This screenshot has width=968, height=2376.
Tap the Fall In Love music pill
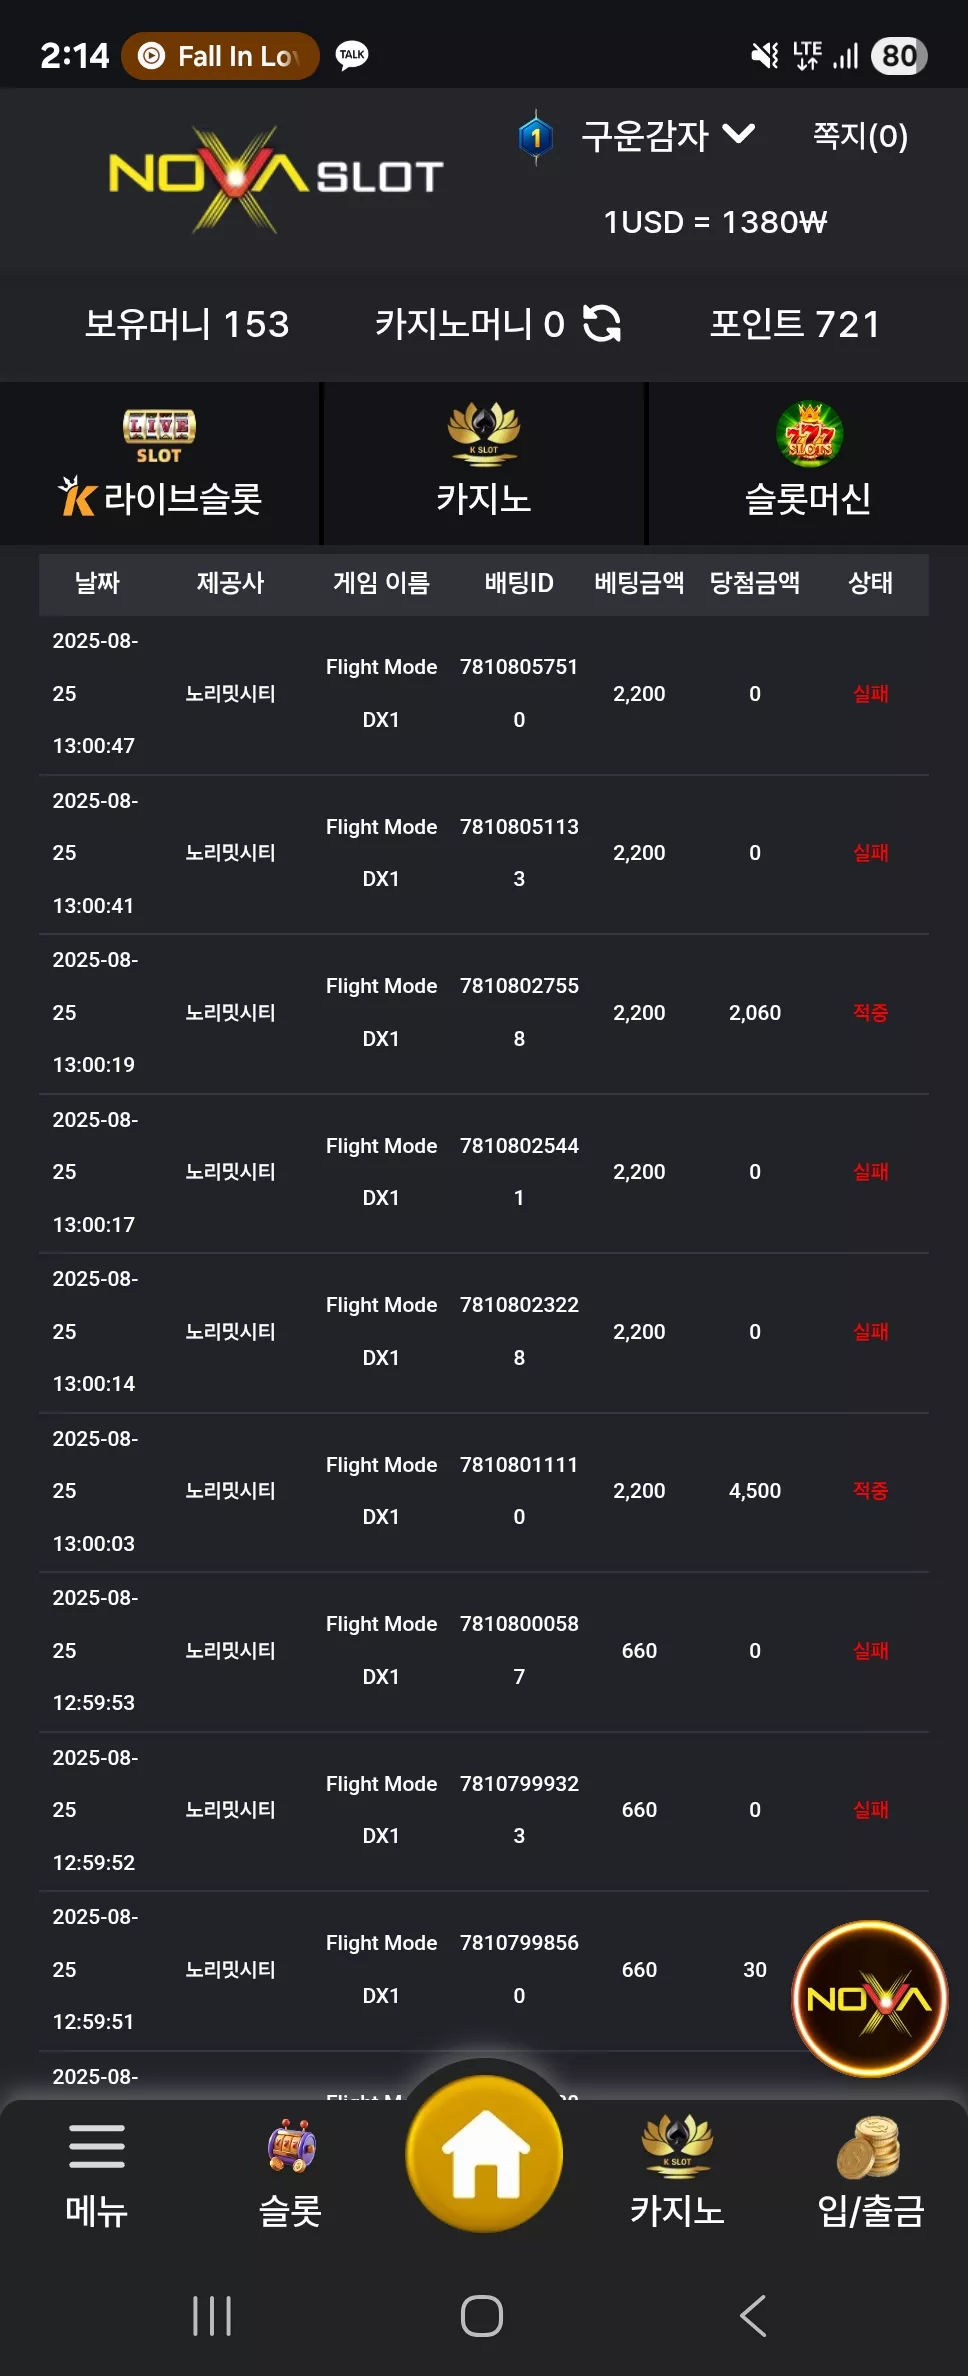[x=221, y=56]
